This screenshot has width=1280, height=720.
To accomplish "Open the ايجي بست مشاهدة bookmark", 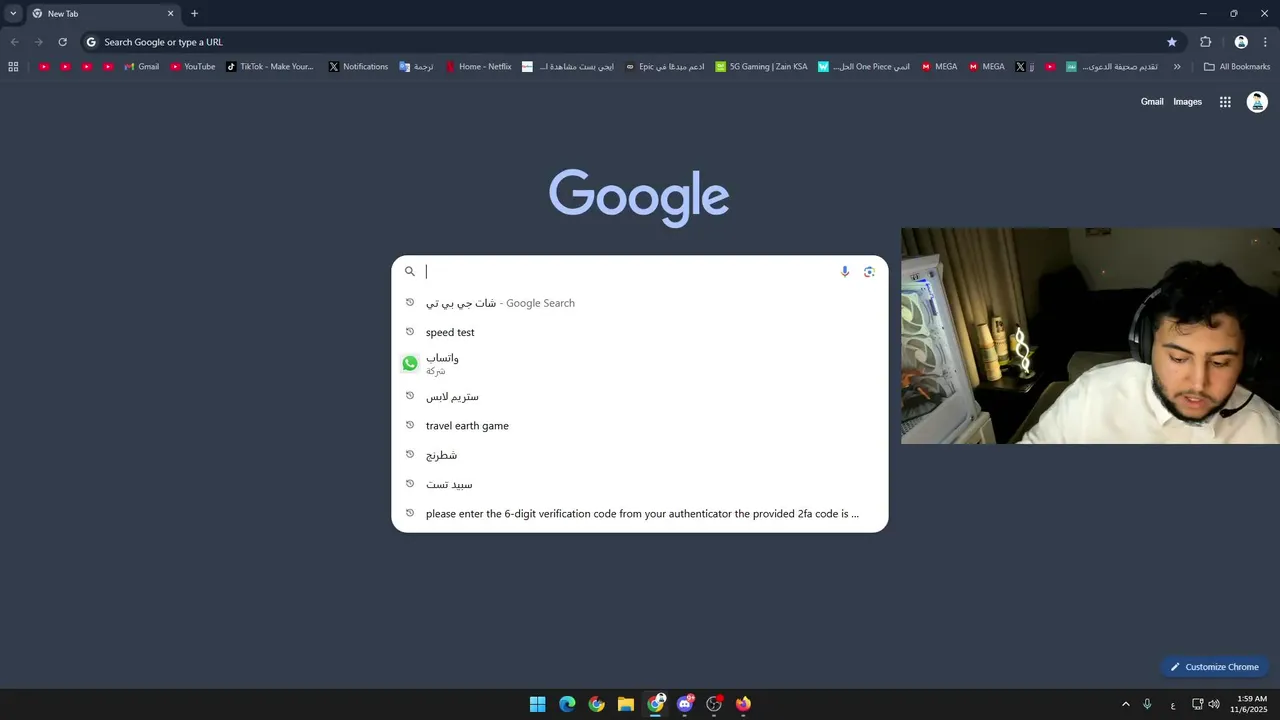I will (568, 67).
